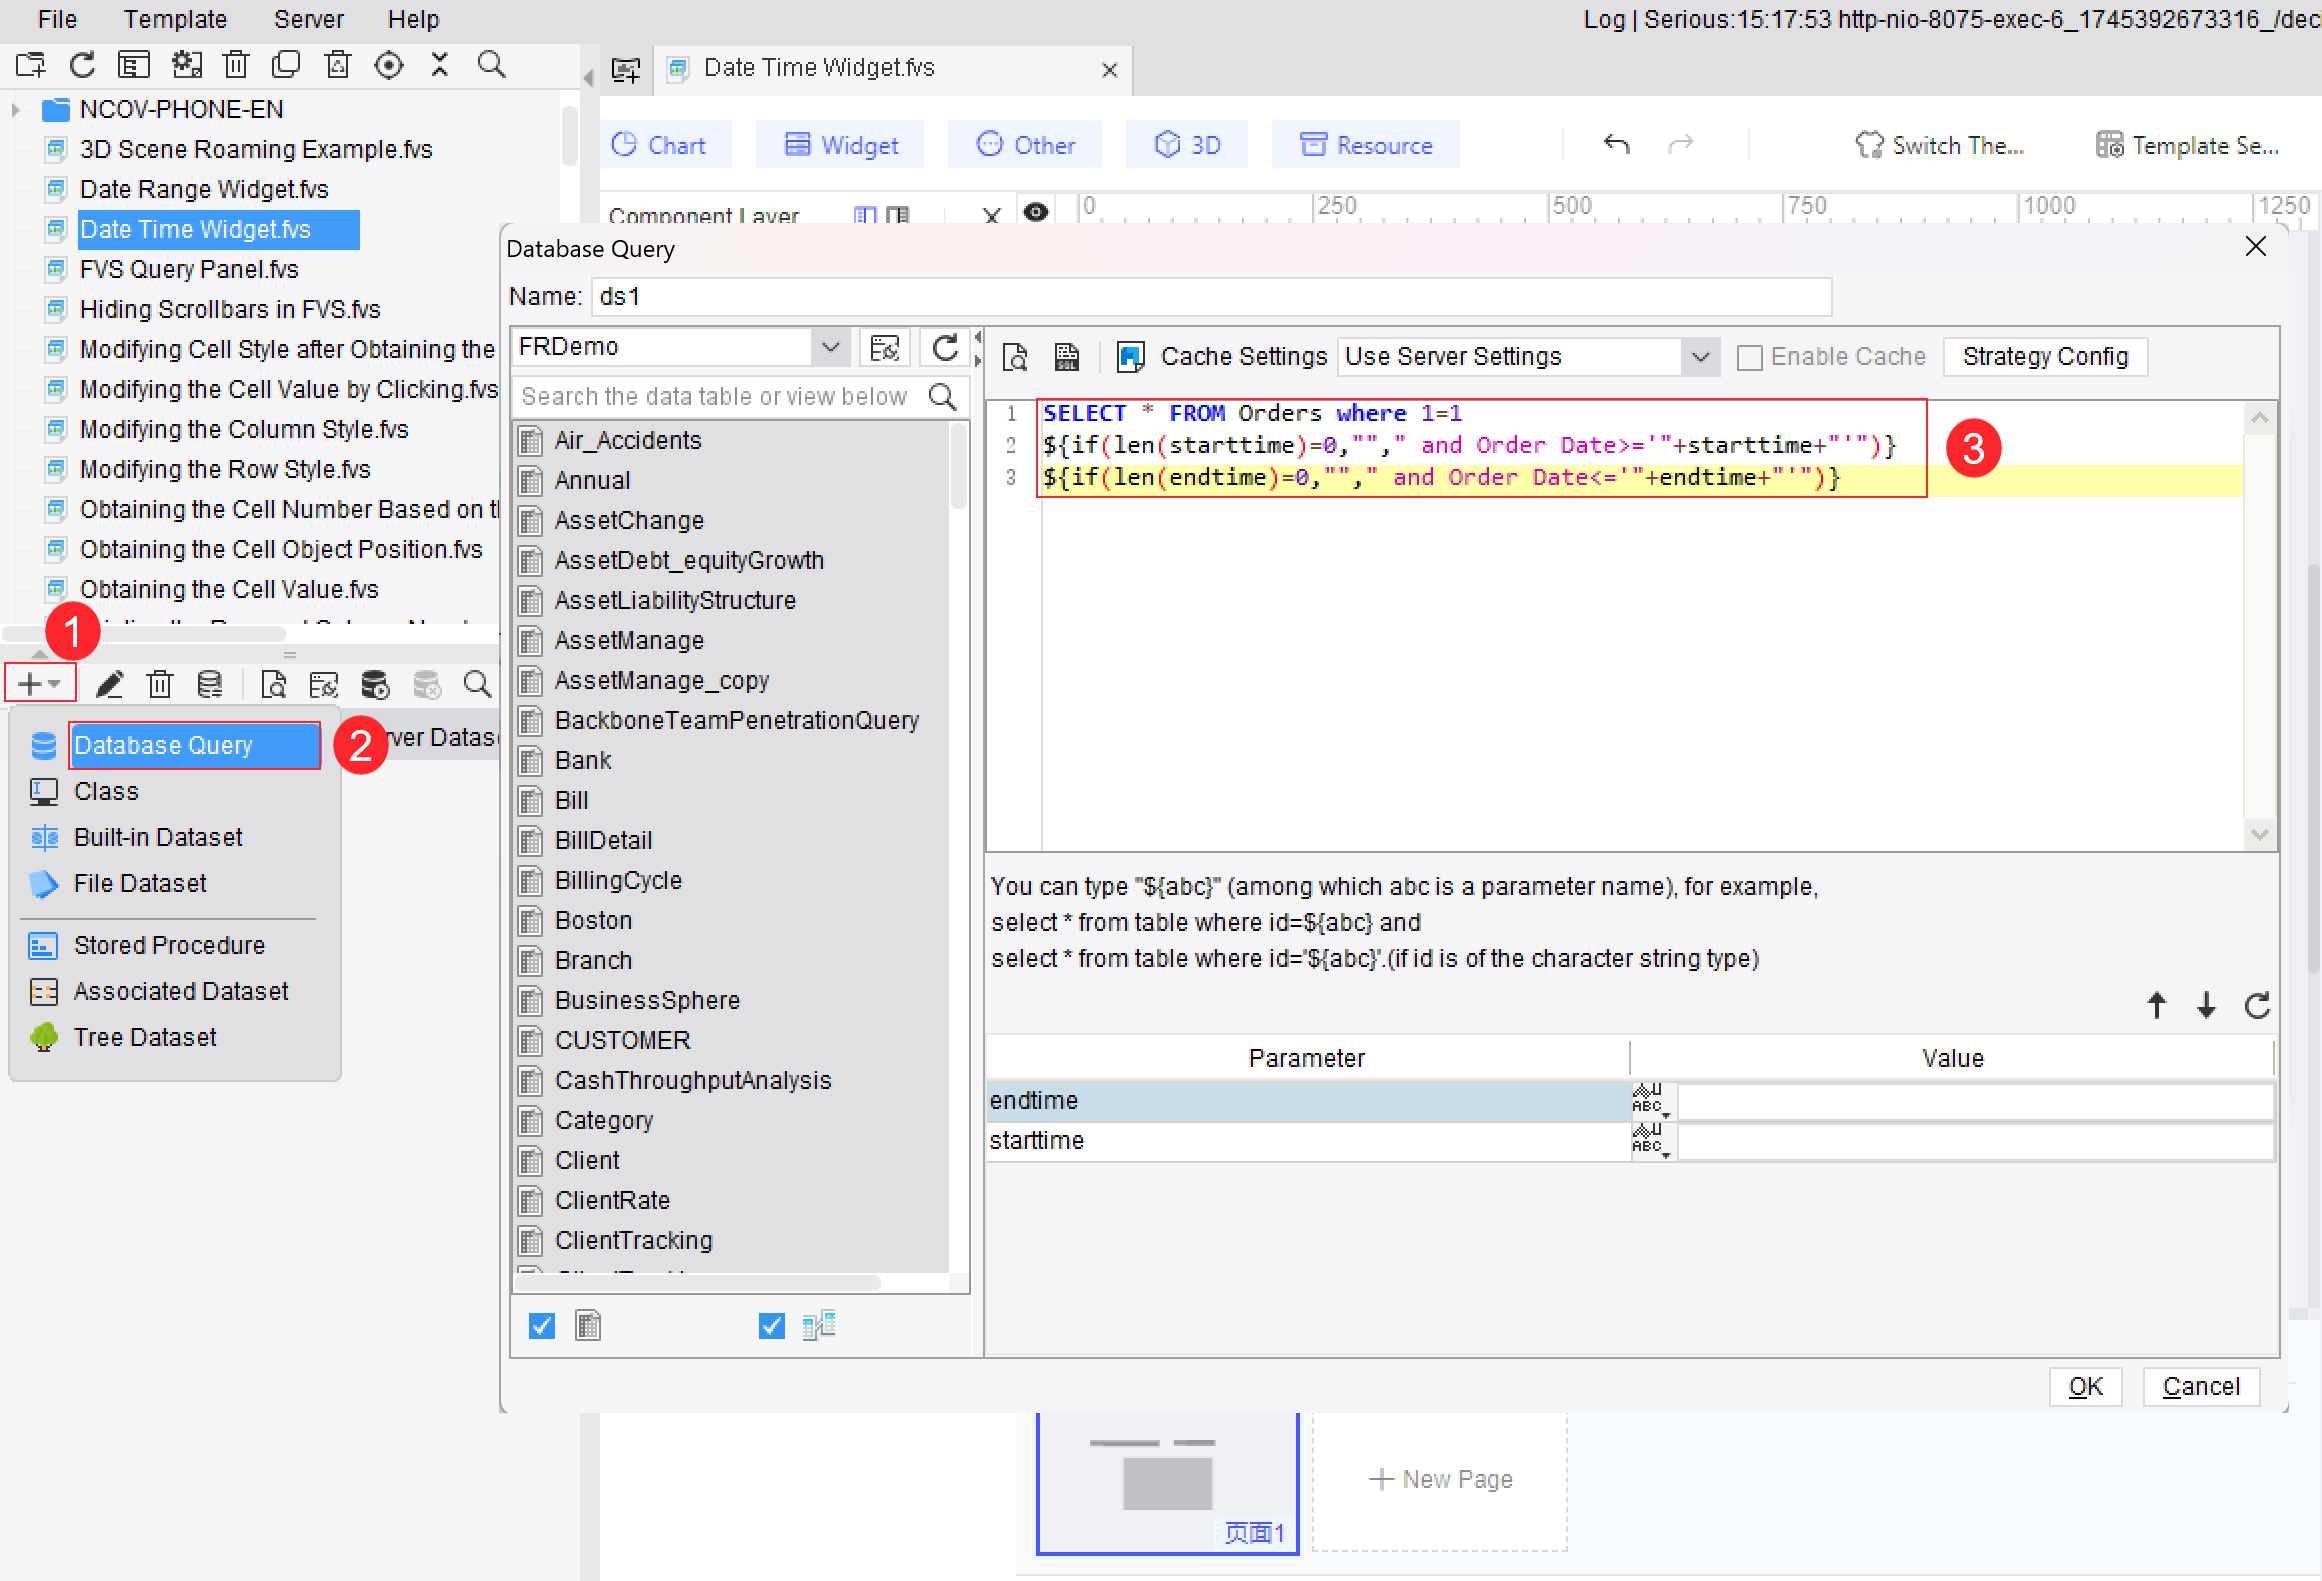The width and height of the screenshot is (2322, 1581).
Task: Click the delete trash icon in the file toolbar
Action: click(x=236, y=65)
